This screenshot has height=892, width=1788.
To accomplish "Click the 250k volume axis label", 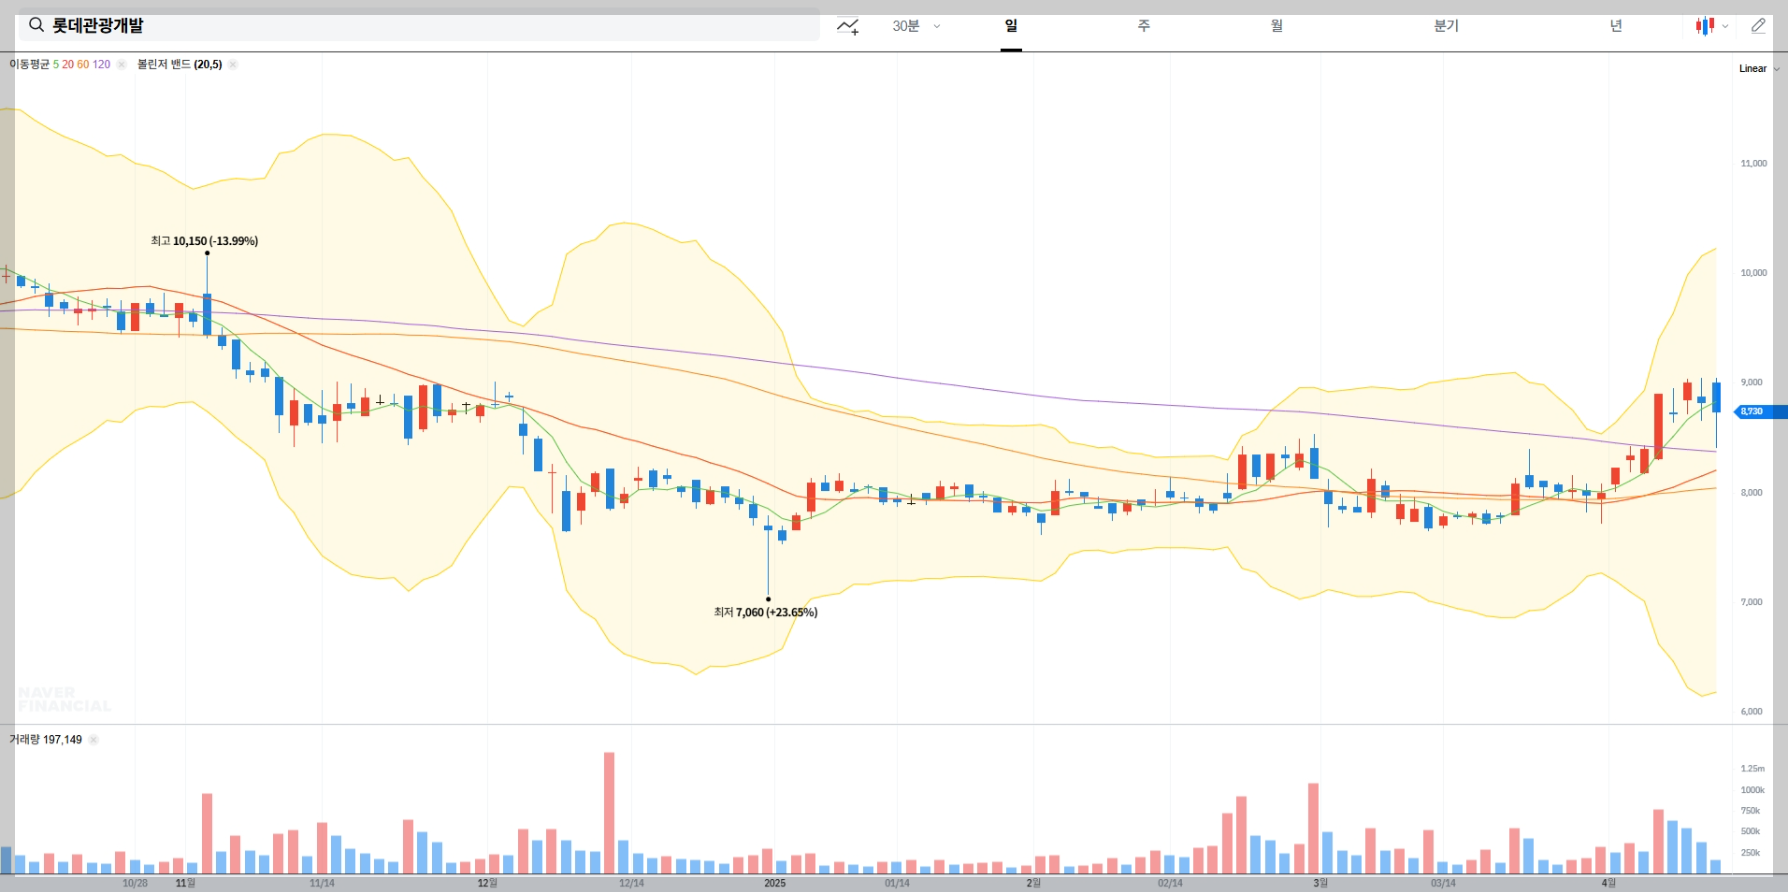I will pos(1750,853).
